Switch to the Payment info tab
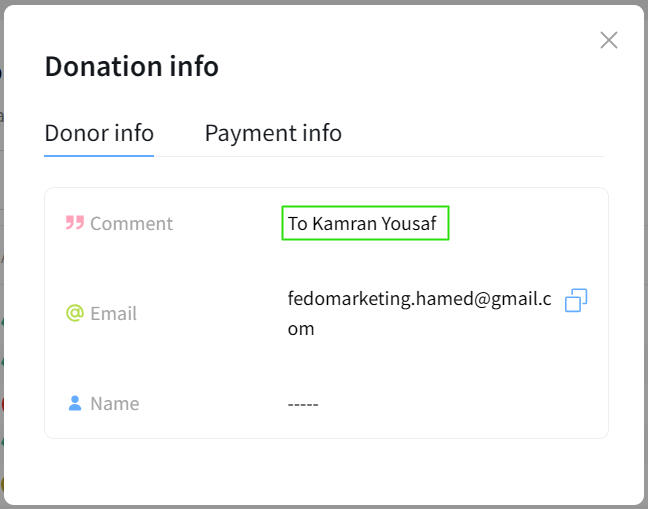 point(273,133)
